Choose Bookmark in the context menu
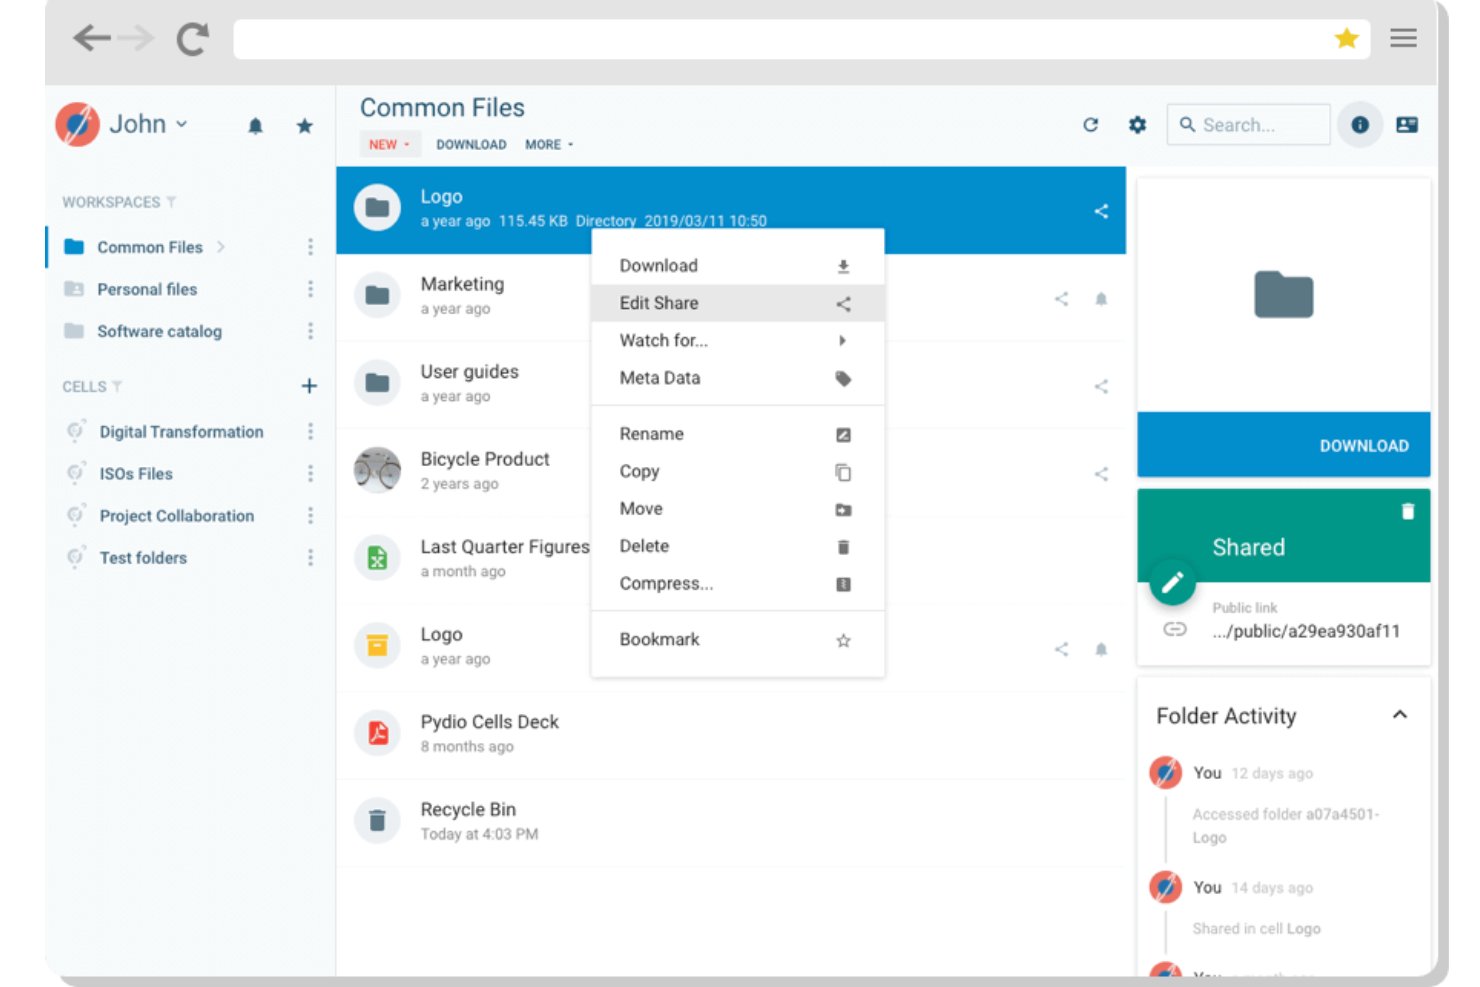 point(659,639)
